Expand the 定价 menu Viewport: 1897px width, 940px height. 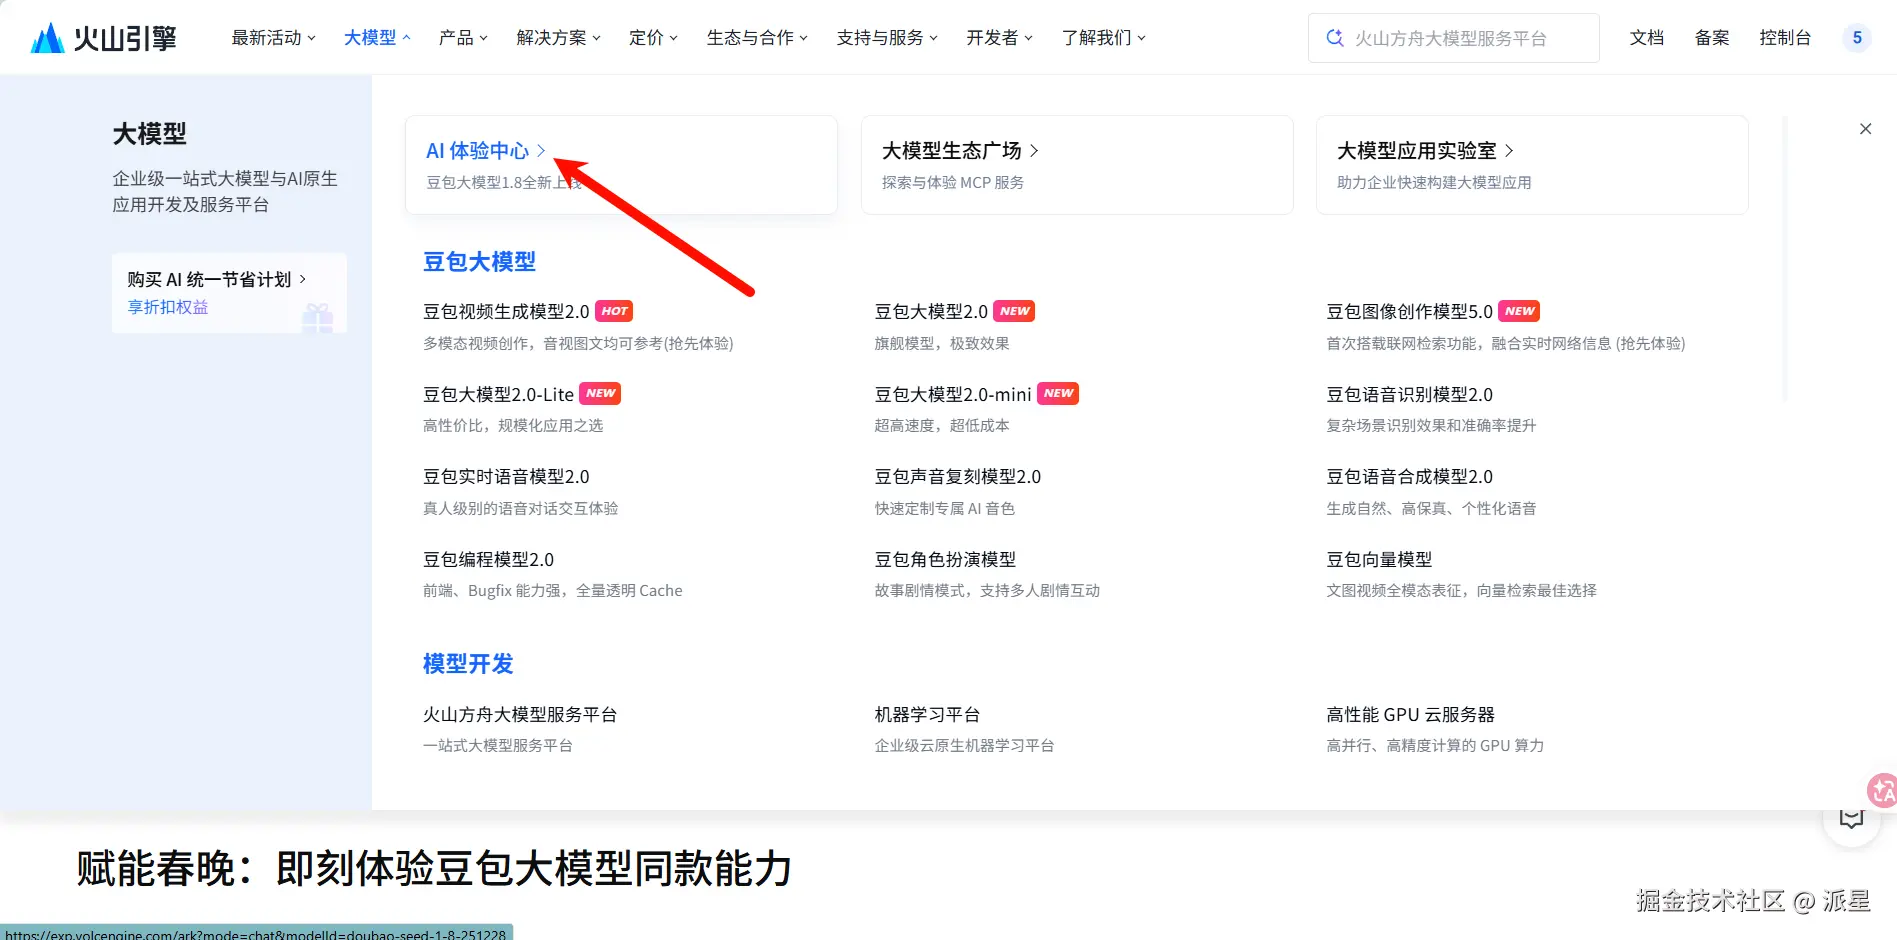[x=653, y=38]
